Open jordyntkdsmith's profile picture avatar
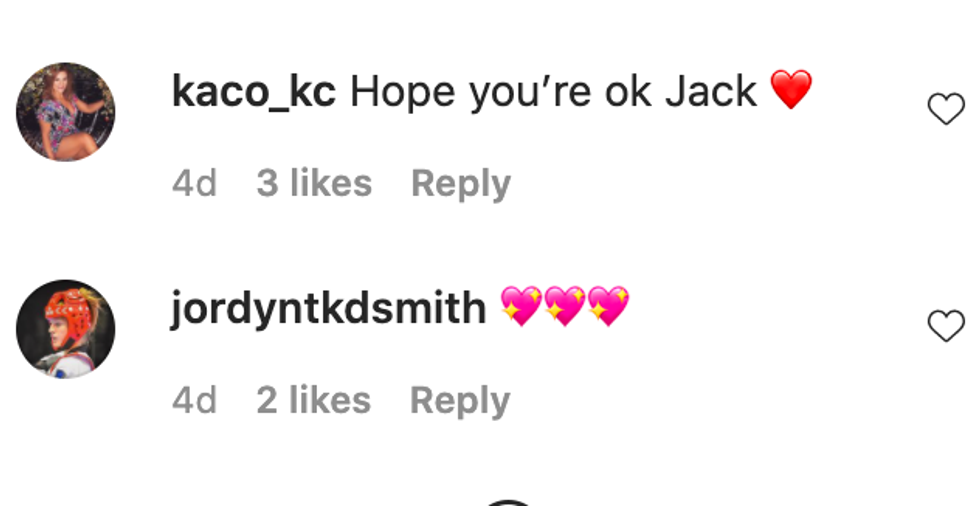This screenshot has height=506, width=980. pyautogui.click(x=66, y=329)
